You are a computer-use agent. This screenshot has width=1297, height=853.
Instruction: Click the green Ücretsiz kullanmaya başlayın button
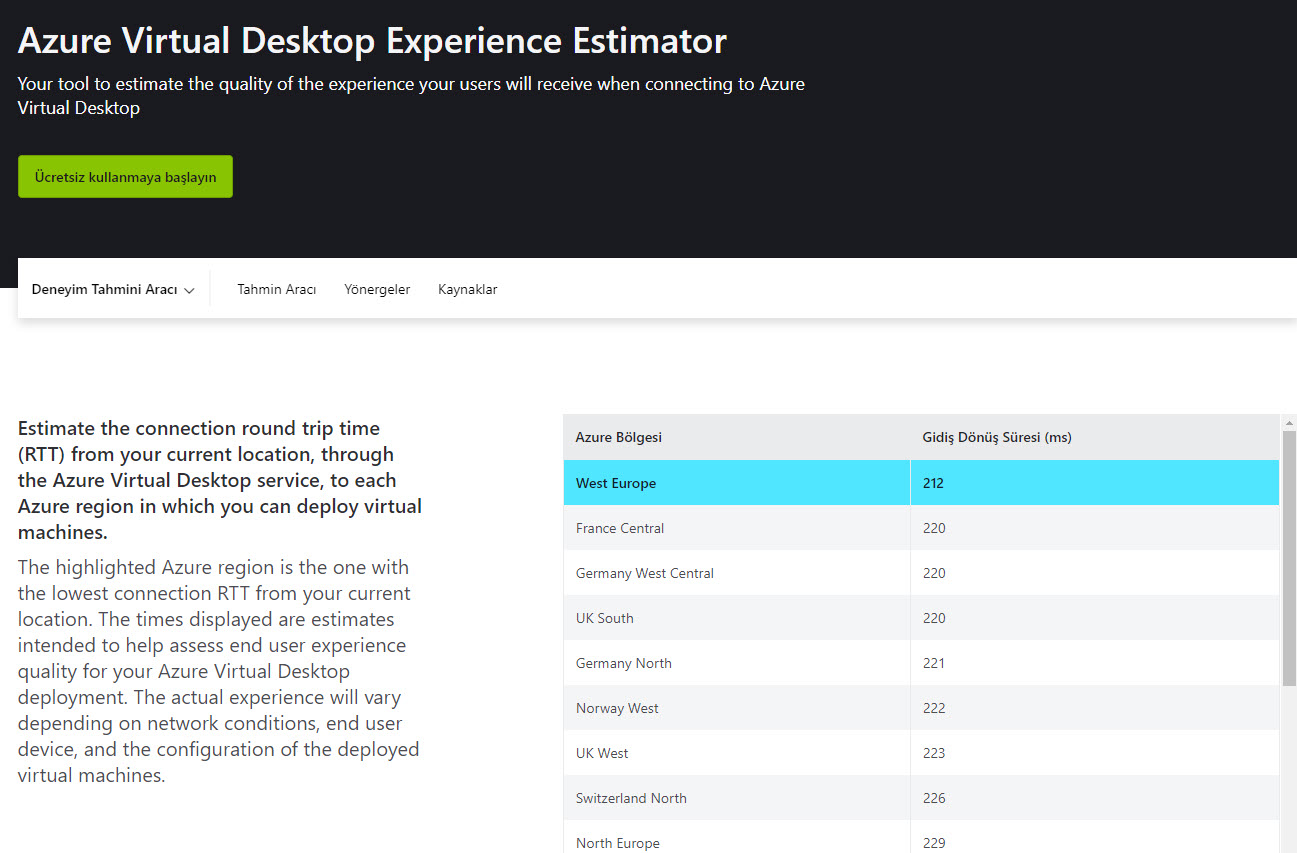pyautogui.click(x=125, y=177)
